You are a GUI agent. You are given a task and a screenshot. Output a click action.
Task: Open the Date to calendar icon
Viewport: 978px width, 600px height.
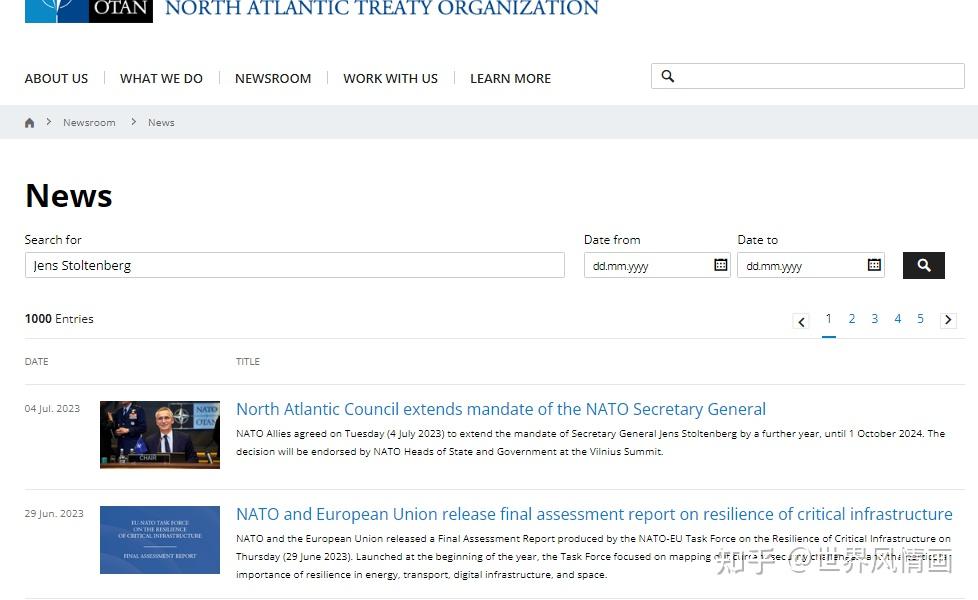874,265
